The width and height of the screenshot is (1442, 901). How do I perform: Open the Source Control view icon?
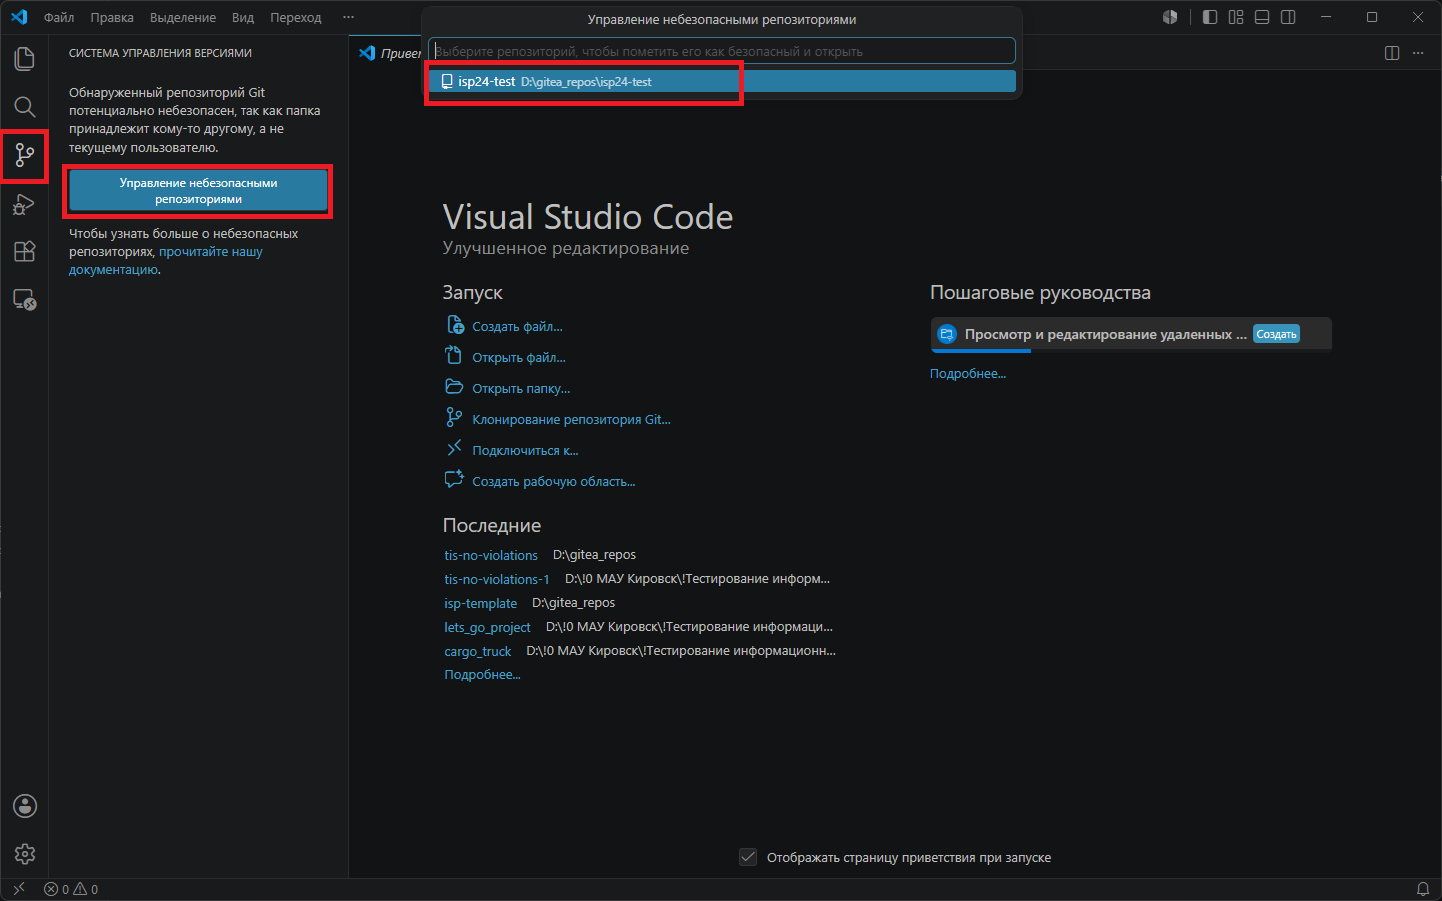coord(25,155)
